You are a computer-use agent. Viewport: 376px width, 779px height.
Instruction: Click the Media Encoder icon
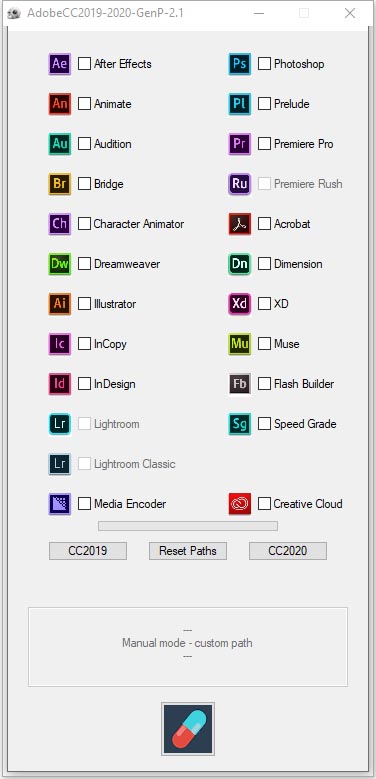(60, 504)
